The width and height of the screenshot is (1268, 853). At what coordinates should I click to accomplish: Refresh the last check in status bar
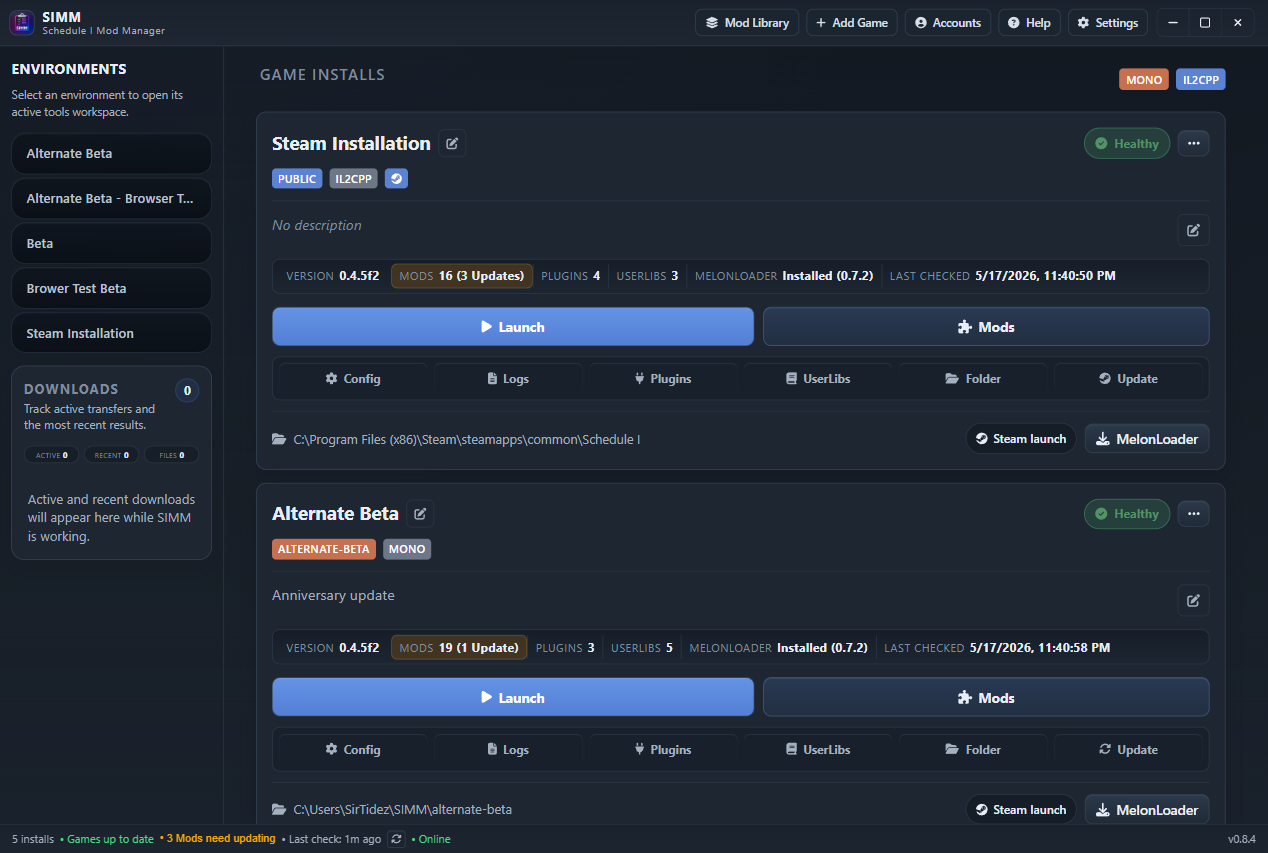[x=396, y=839]
